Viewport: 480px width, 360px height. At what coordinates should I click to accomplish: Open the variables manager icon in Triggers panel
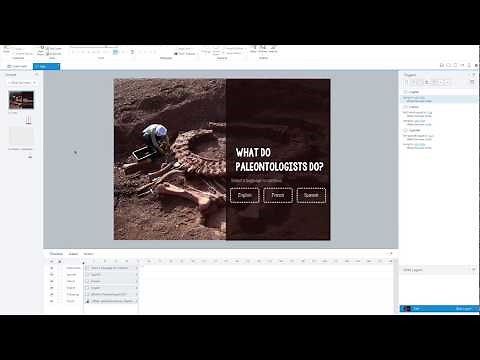click(472, 82)
